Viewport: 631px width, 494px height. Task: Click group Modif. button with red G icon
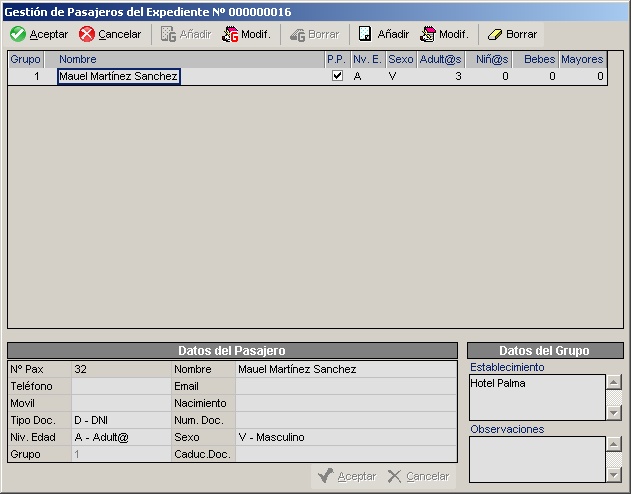pos(246,34)
